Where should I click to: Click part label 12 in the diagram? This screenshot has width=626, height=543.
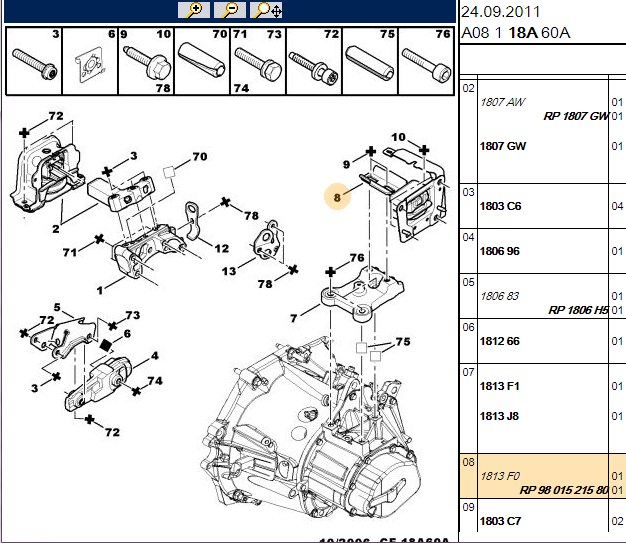point(222,249)
